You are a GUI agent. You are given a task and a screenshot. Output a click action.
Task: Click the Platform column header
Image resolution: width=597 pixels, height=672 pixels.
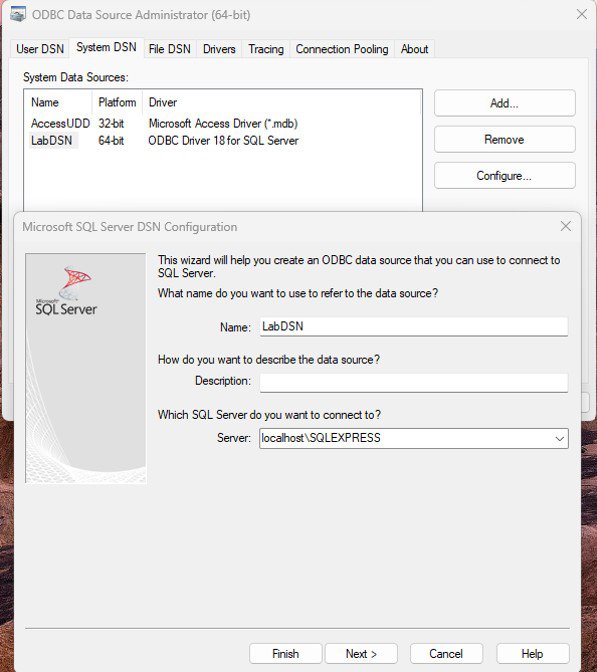(117, 102)
